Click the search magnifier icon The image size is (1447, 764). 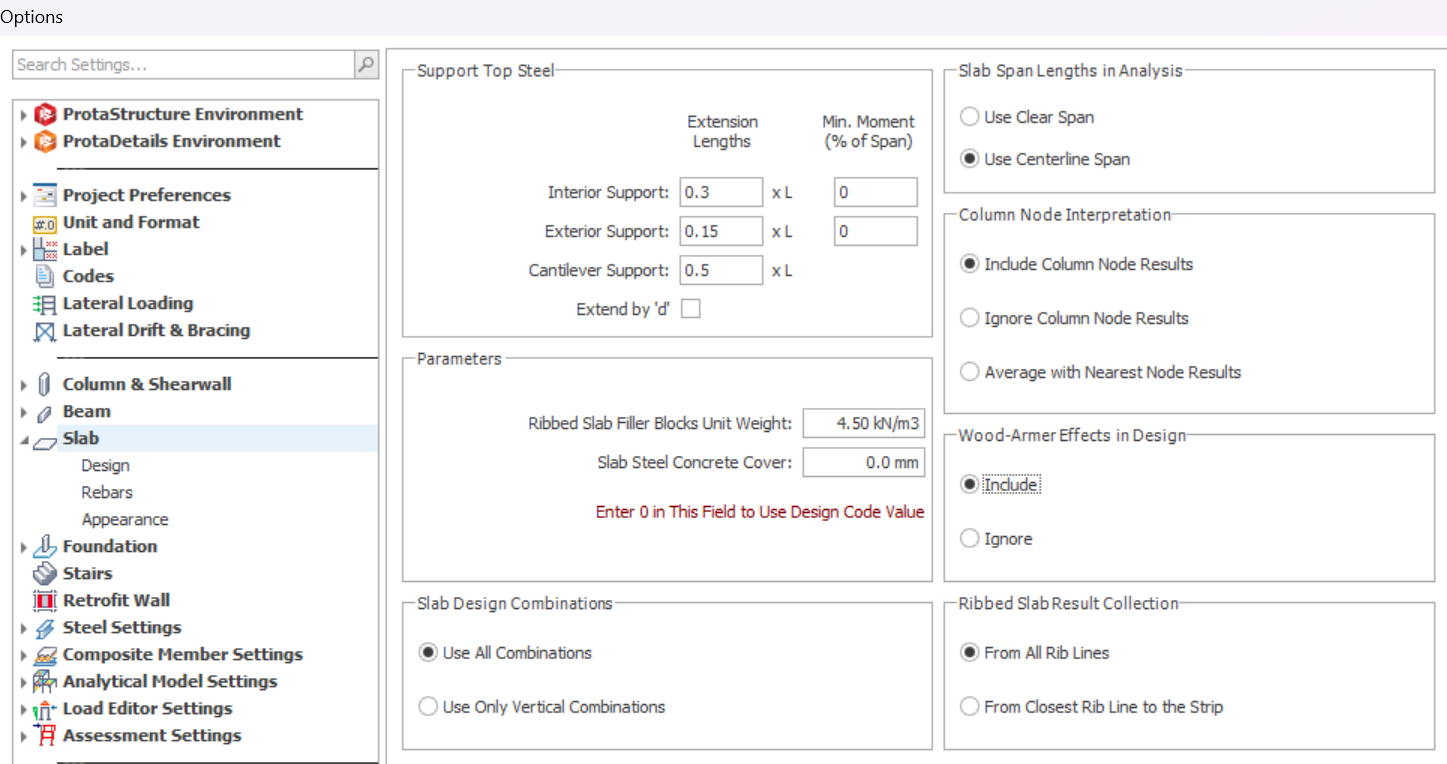366,65
